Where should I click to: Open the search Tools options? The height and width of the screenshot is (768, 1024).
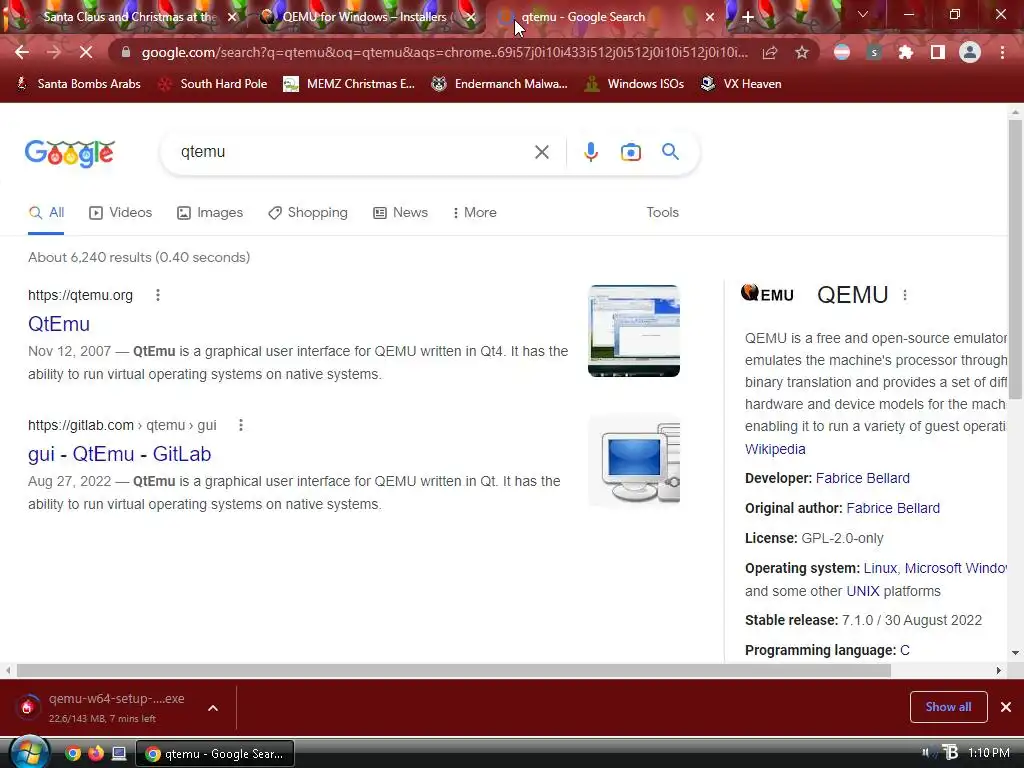click(662, 212)
